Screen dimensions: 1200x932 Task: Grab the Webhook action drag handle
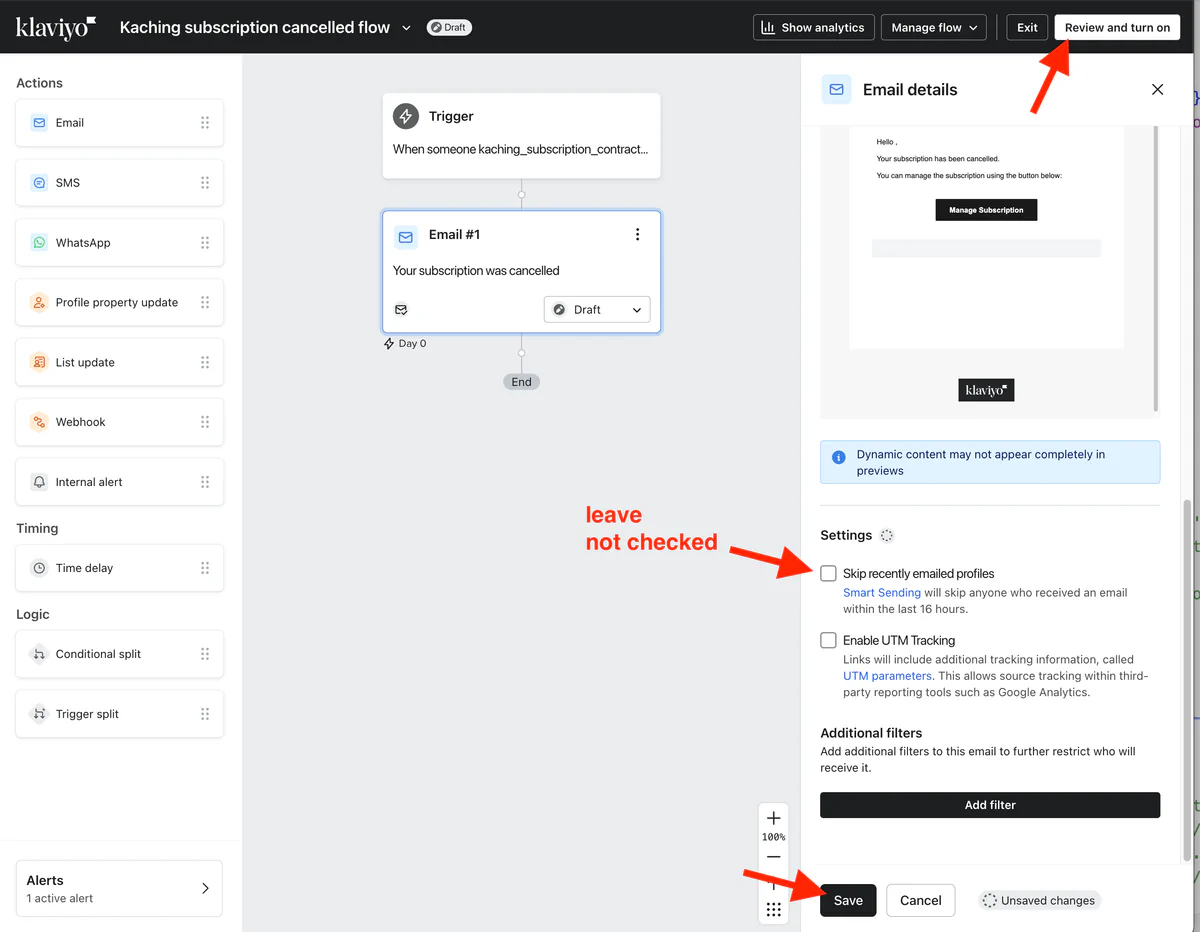pyautogui.click(x=205, y=422)
